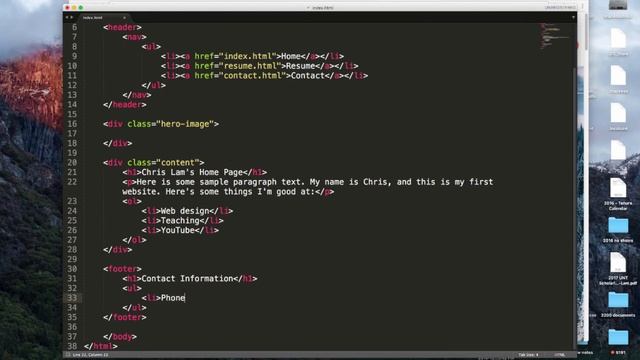Click "resume.html" href value
The image size is (640, 360).
(250, 66)
